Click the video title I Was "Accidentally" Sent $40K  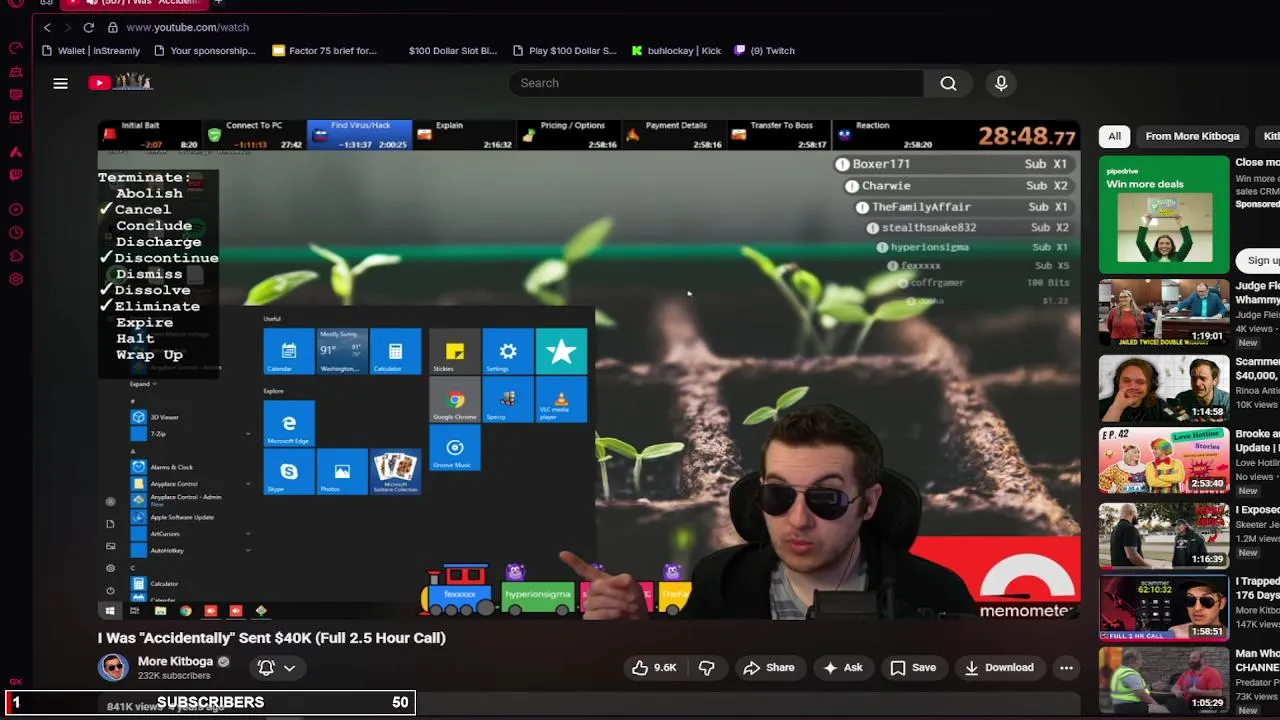pos(272,637)
